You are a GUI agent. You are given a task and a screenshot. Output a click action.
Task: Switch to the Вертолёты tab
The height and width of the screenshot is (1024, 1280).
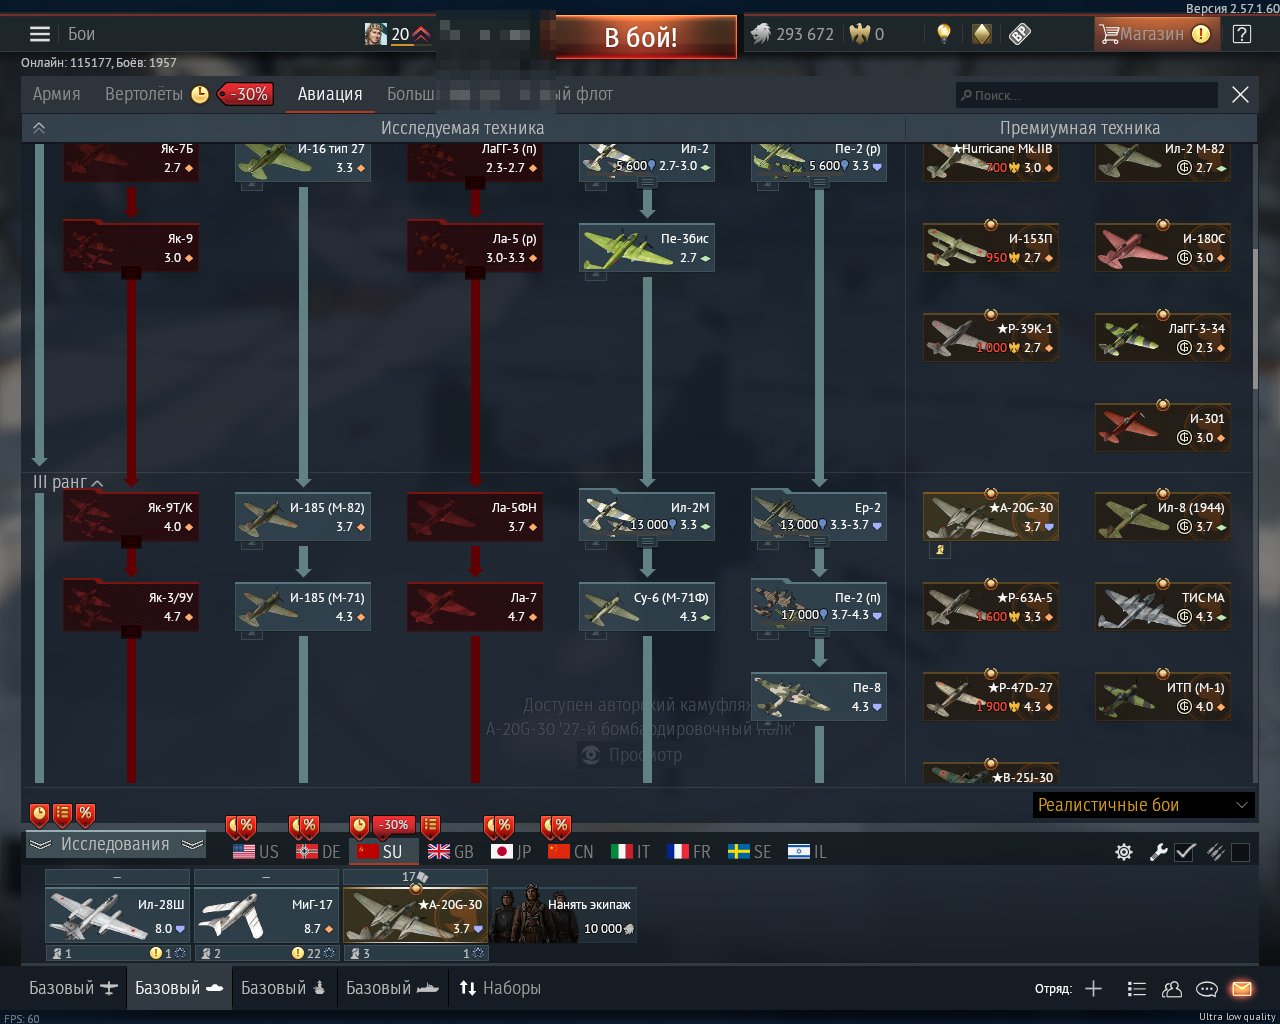[x=144, y=94]
